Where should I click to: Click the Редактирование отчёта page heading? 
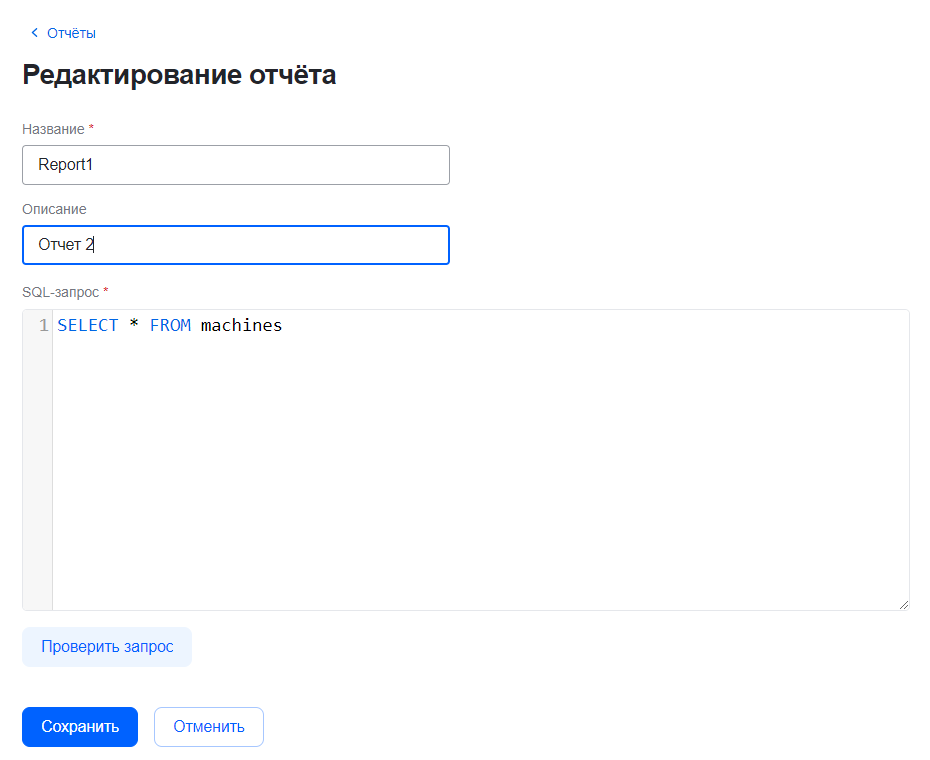[179, 75]
